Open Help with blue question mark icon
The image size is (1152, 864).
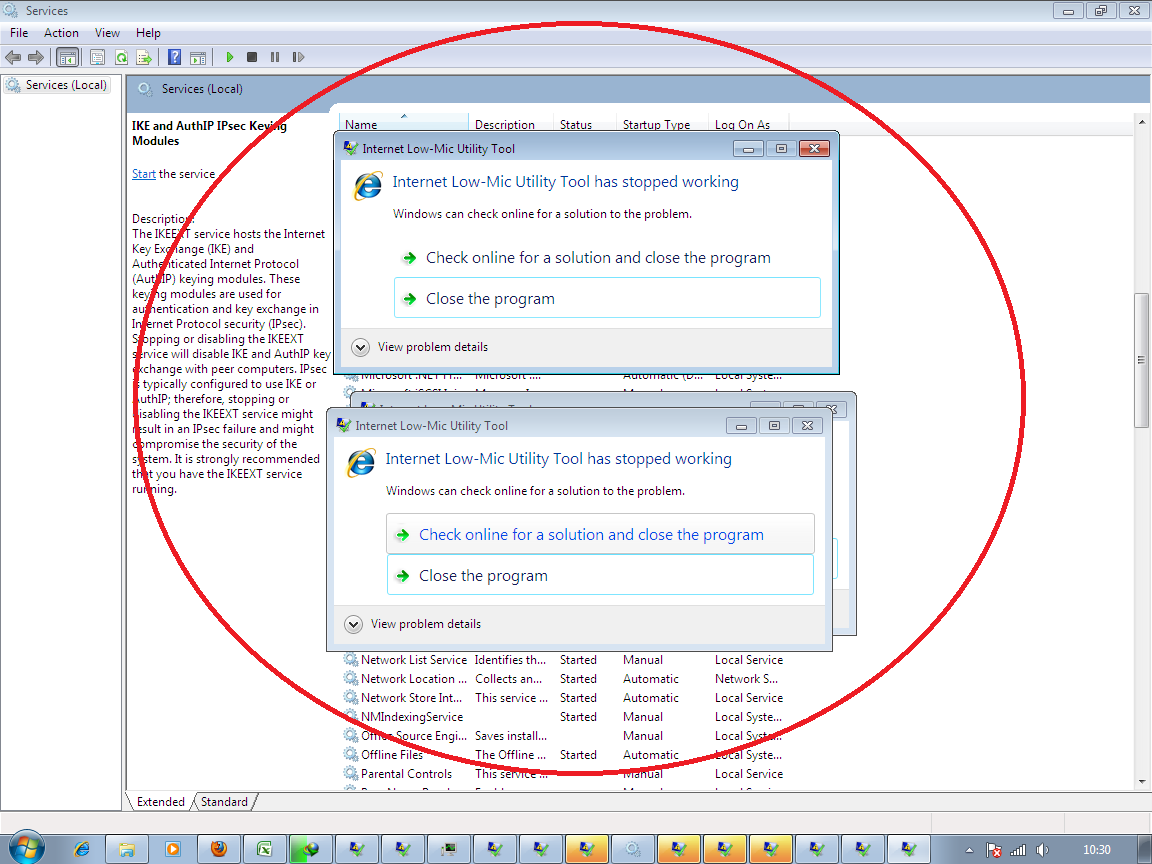point(174,57)
